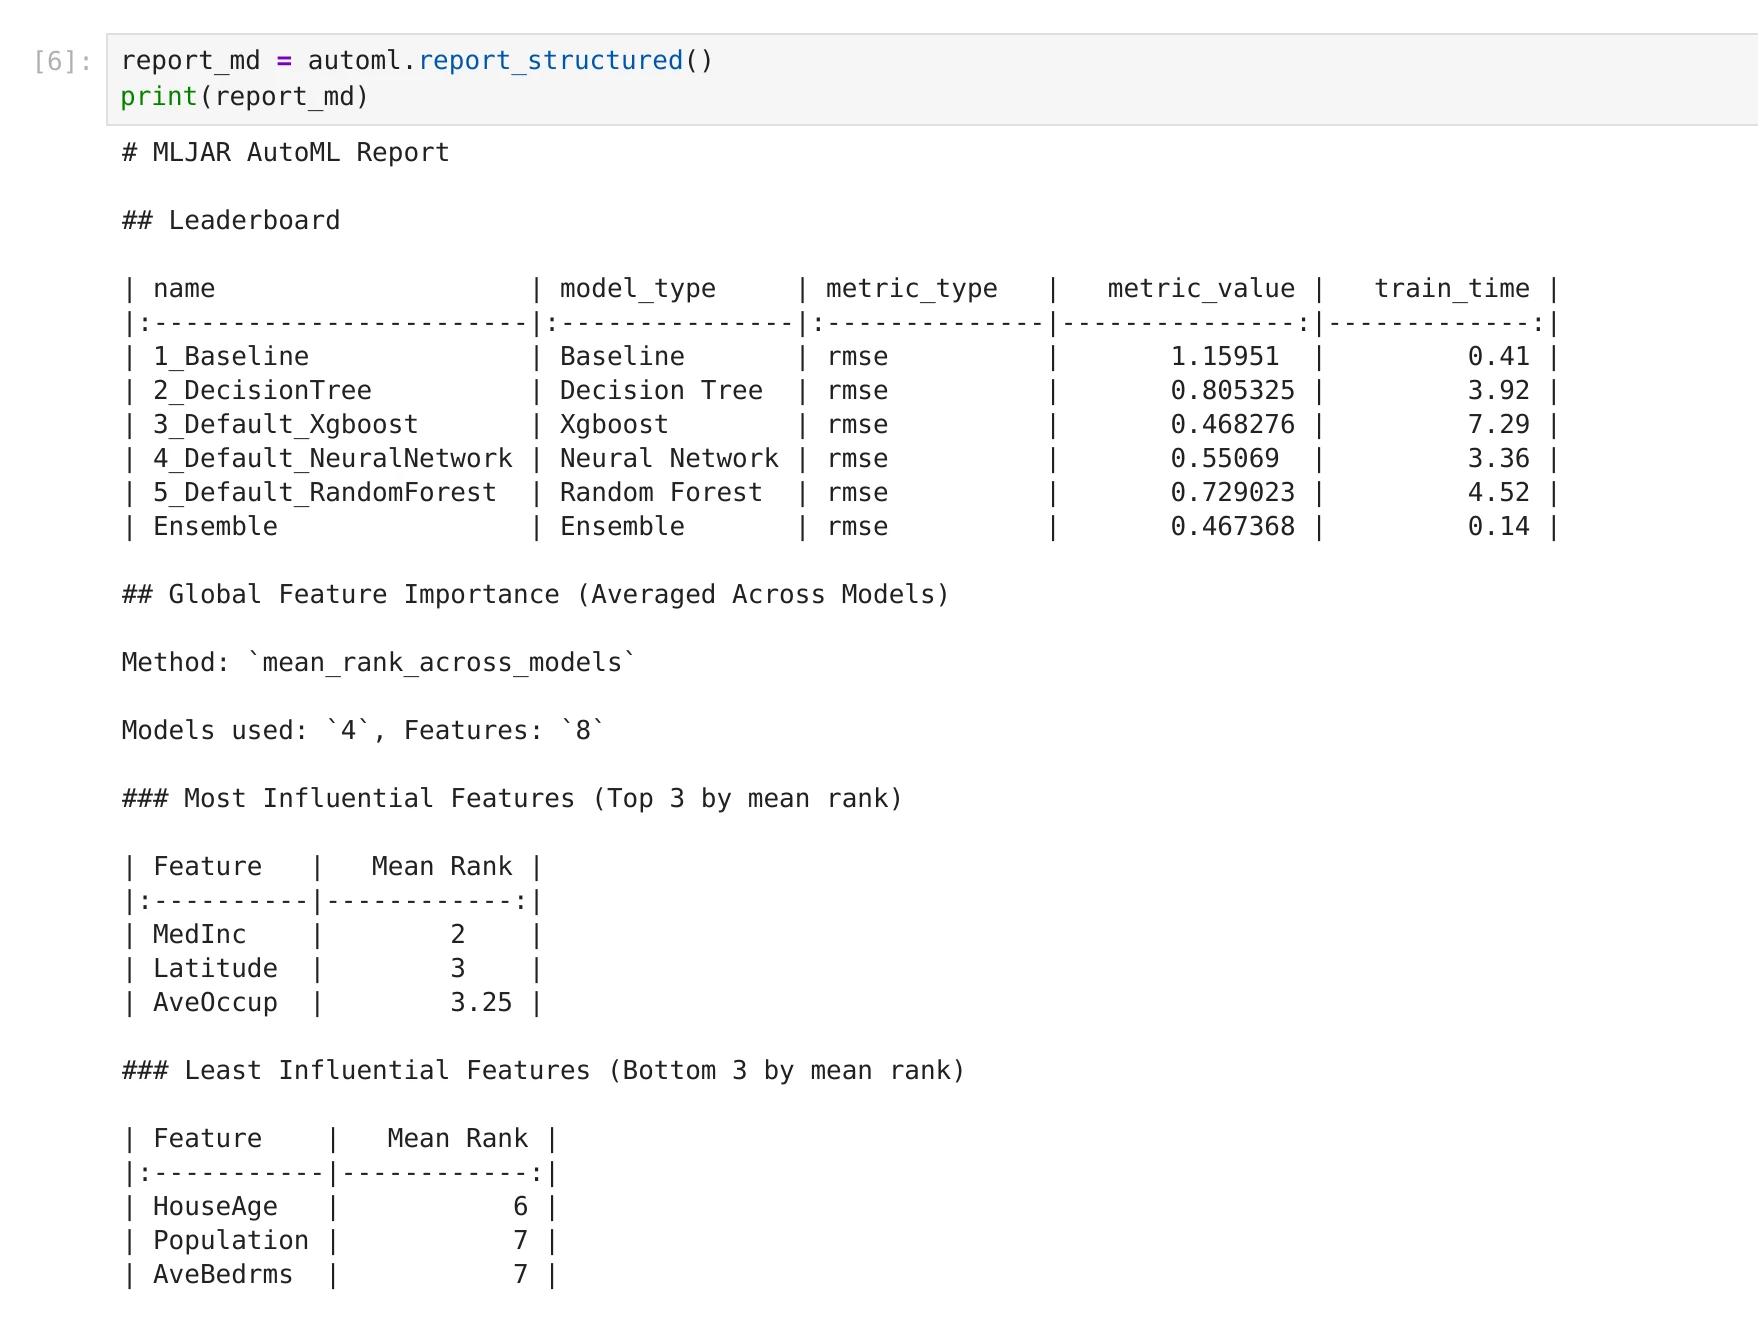Click the "automl" variable in the code cell
1758x1319 pixels.
point(358,60)
